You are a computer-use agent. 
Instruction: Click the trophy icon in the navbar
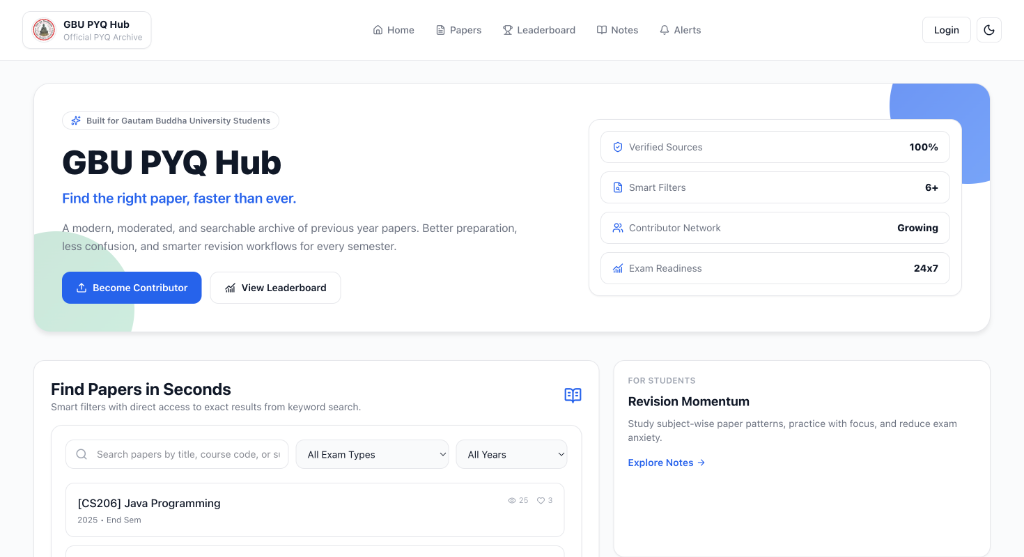[507, 30]
